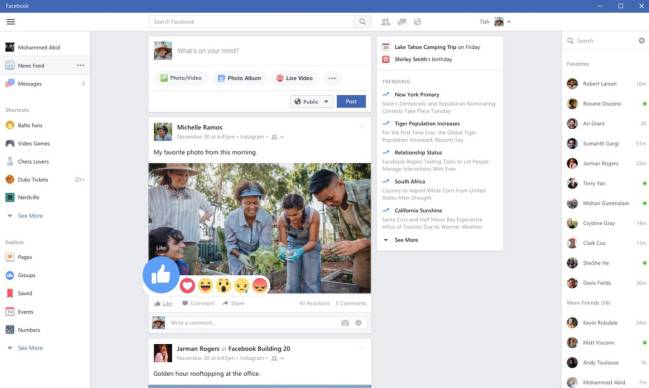
Task: Click the Post button
Action: coord(351,101)
